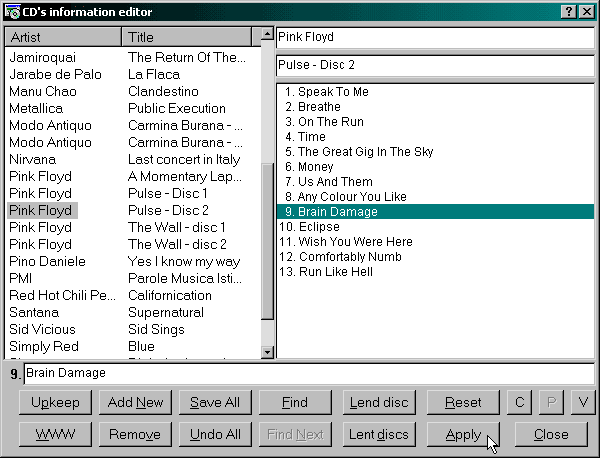Click the Undo All button
Viewport: 600px width, 458px height.
pos(215,434)
